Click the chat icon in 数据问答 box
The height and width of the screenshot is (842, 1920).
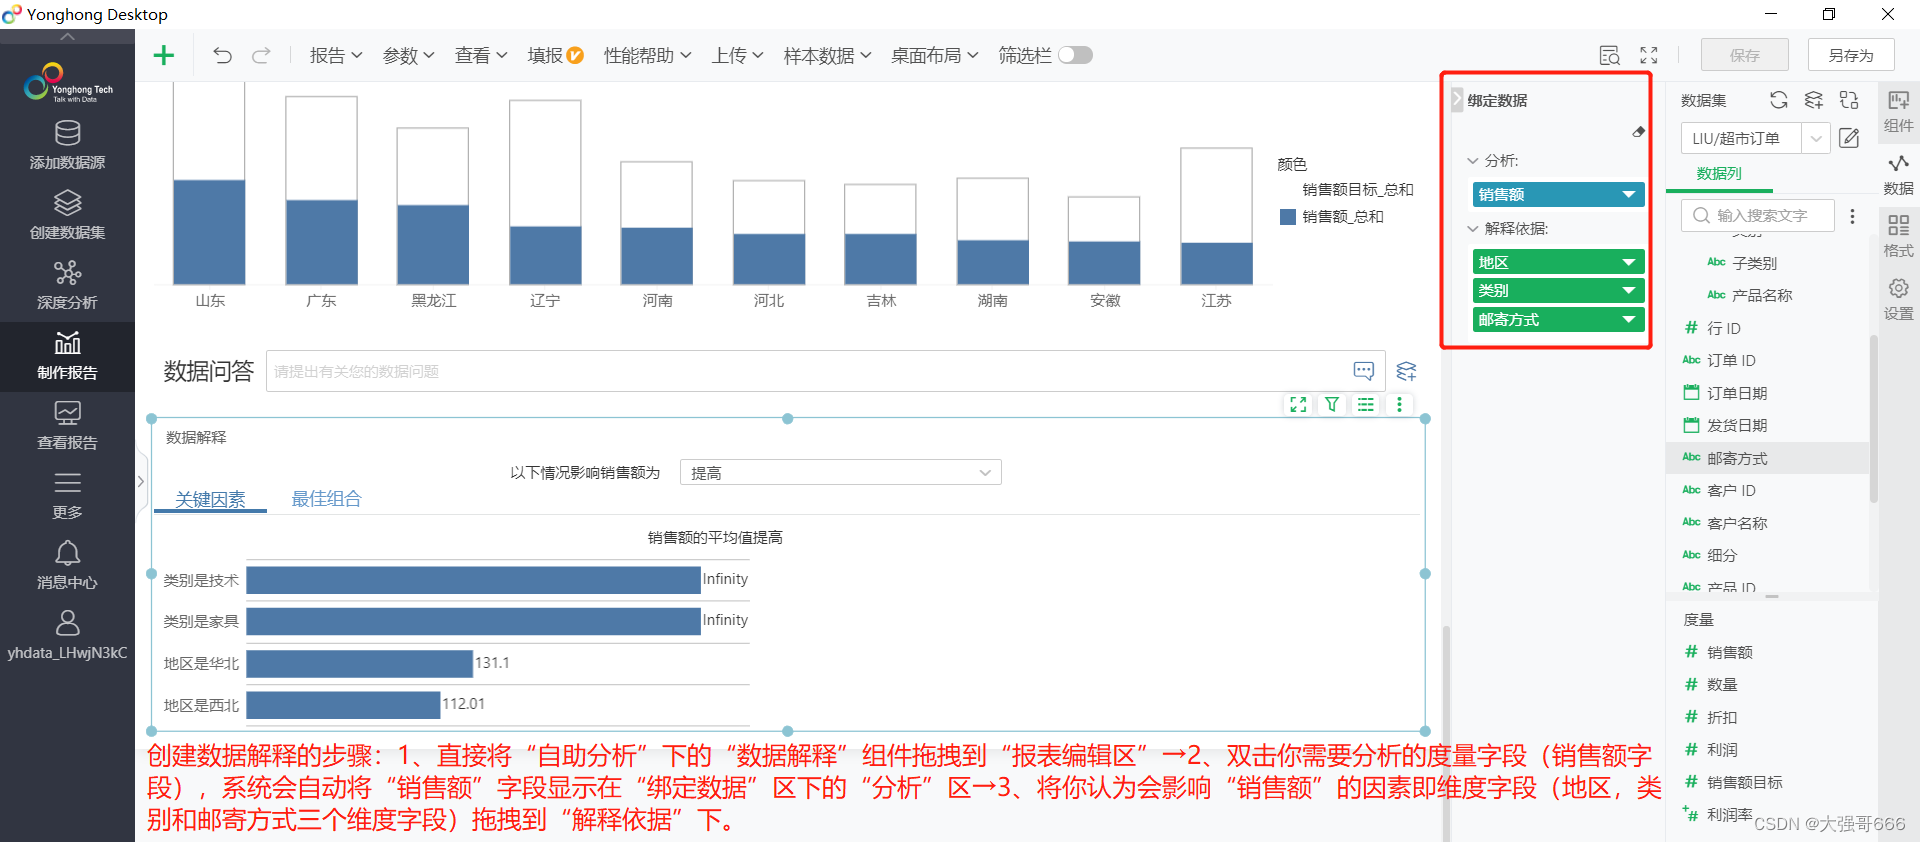1363,371
